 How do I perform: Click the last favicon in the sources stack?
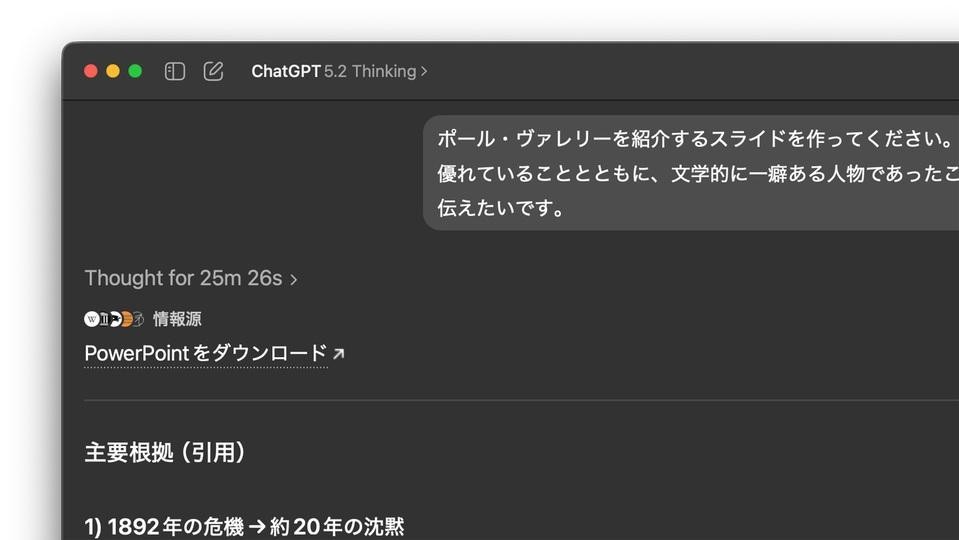(x=138, y=319)
